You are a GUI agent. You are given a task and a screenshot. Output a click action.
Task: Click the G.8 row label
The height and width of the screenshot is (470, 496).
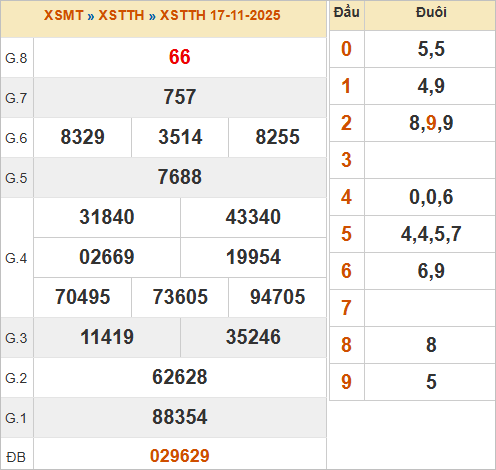pos(16,58)
